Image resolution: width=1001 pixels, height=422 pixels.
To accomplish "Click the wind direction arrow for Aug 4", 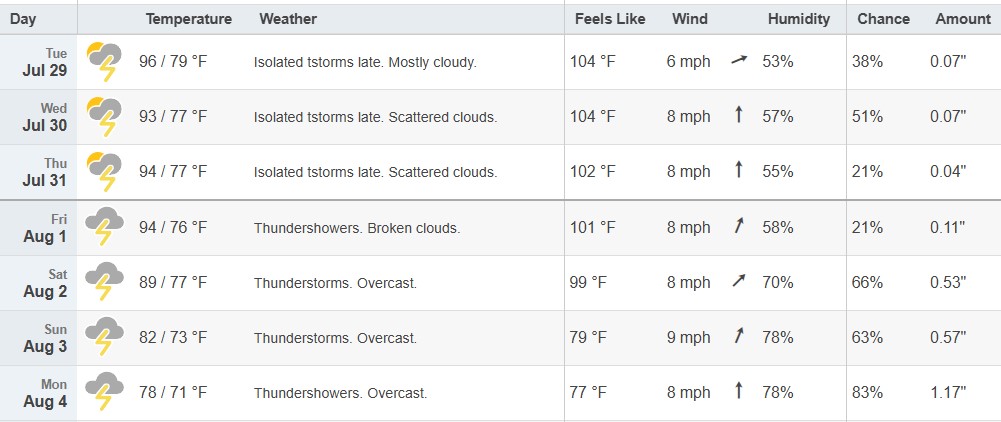I will (739, 391).
